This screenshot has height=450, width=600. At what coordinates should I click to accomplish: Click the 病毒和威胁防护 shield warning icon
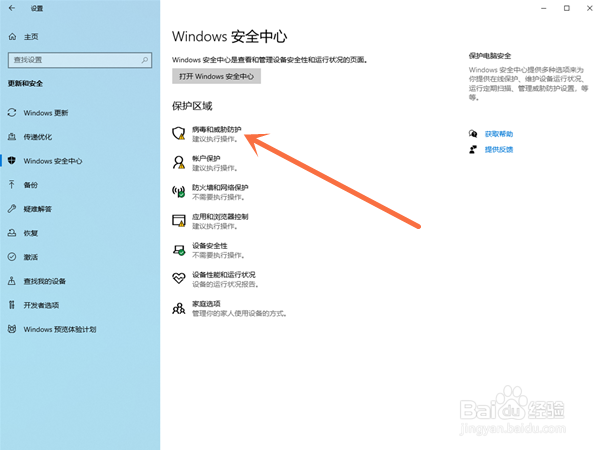[178, 134]
